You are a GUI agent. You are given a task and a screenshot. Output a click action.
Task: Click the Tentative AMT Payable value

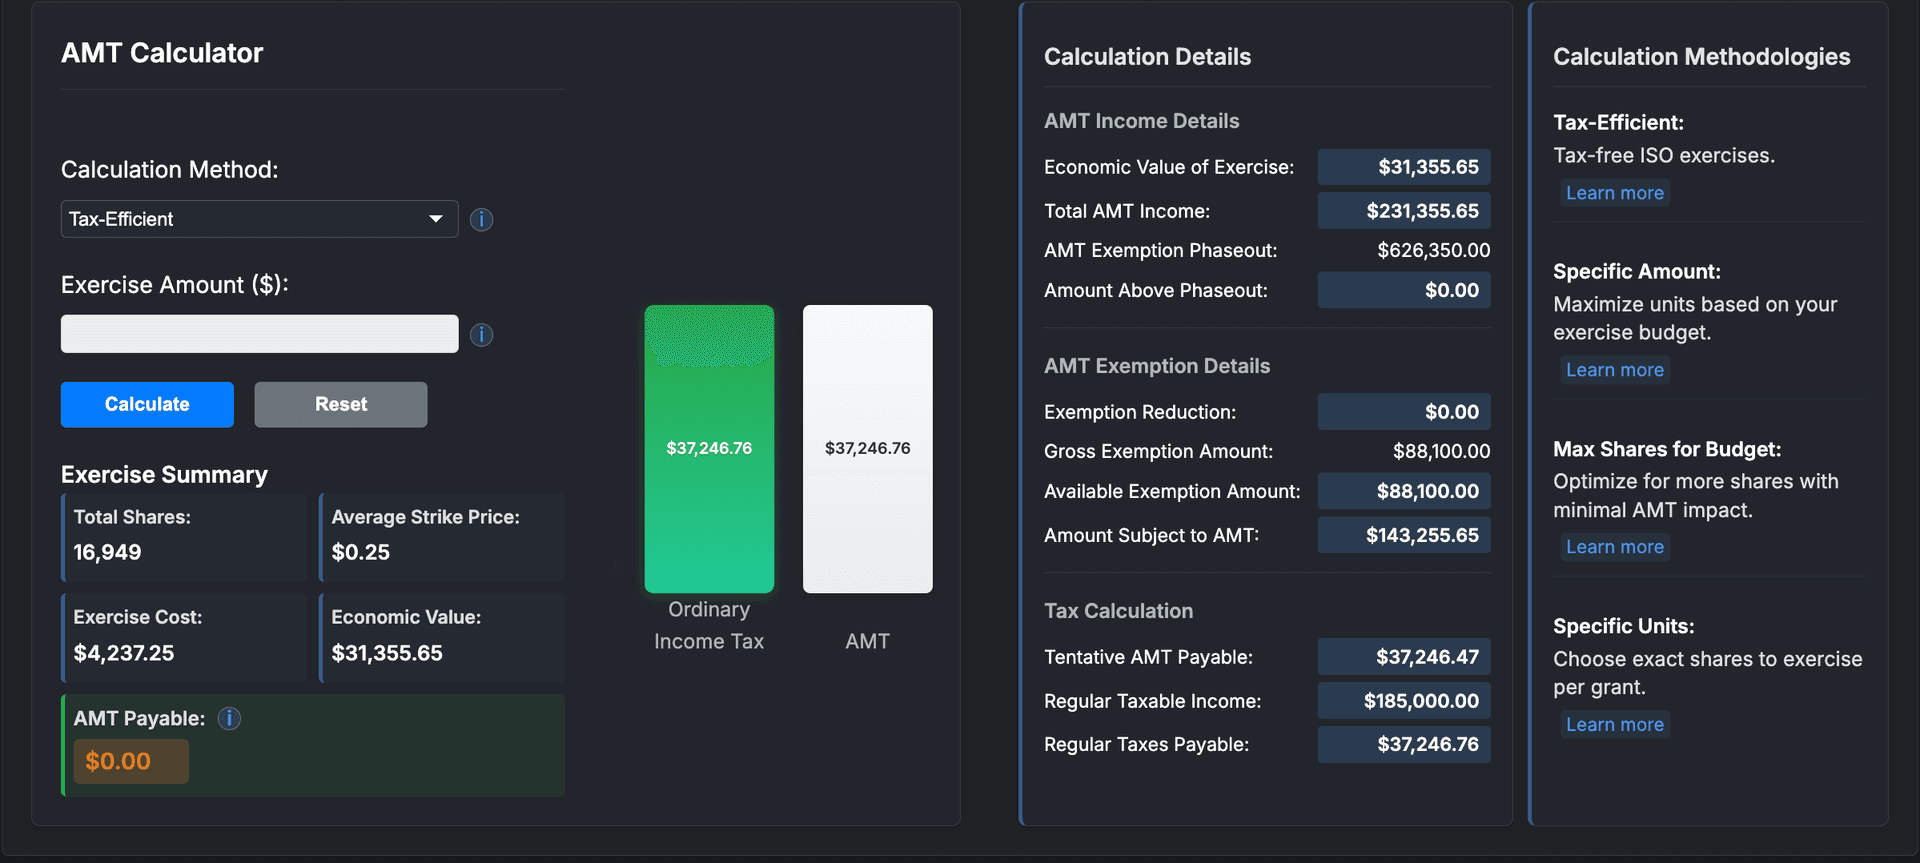coord(1403,657)
